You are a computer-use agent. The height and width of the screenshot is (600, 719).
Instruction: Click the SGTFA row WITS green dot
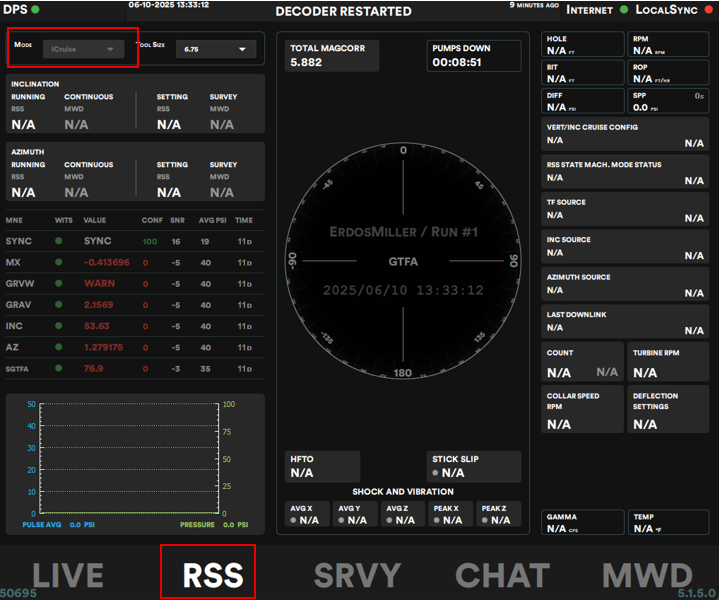click(59, 367)
